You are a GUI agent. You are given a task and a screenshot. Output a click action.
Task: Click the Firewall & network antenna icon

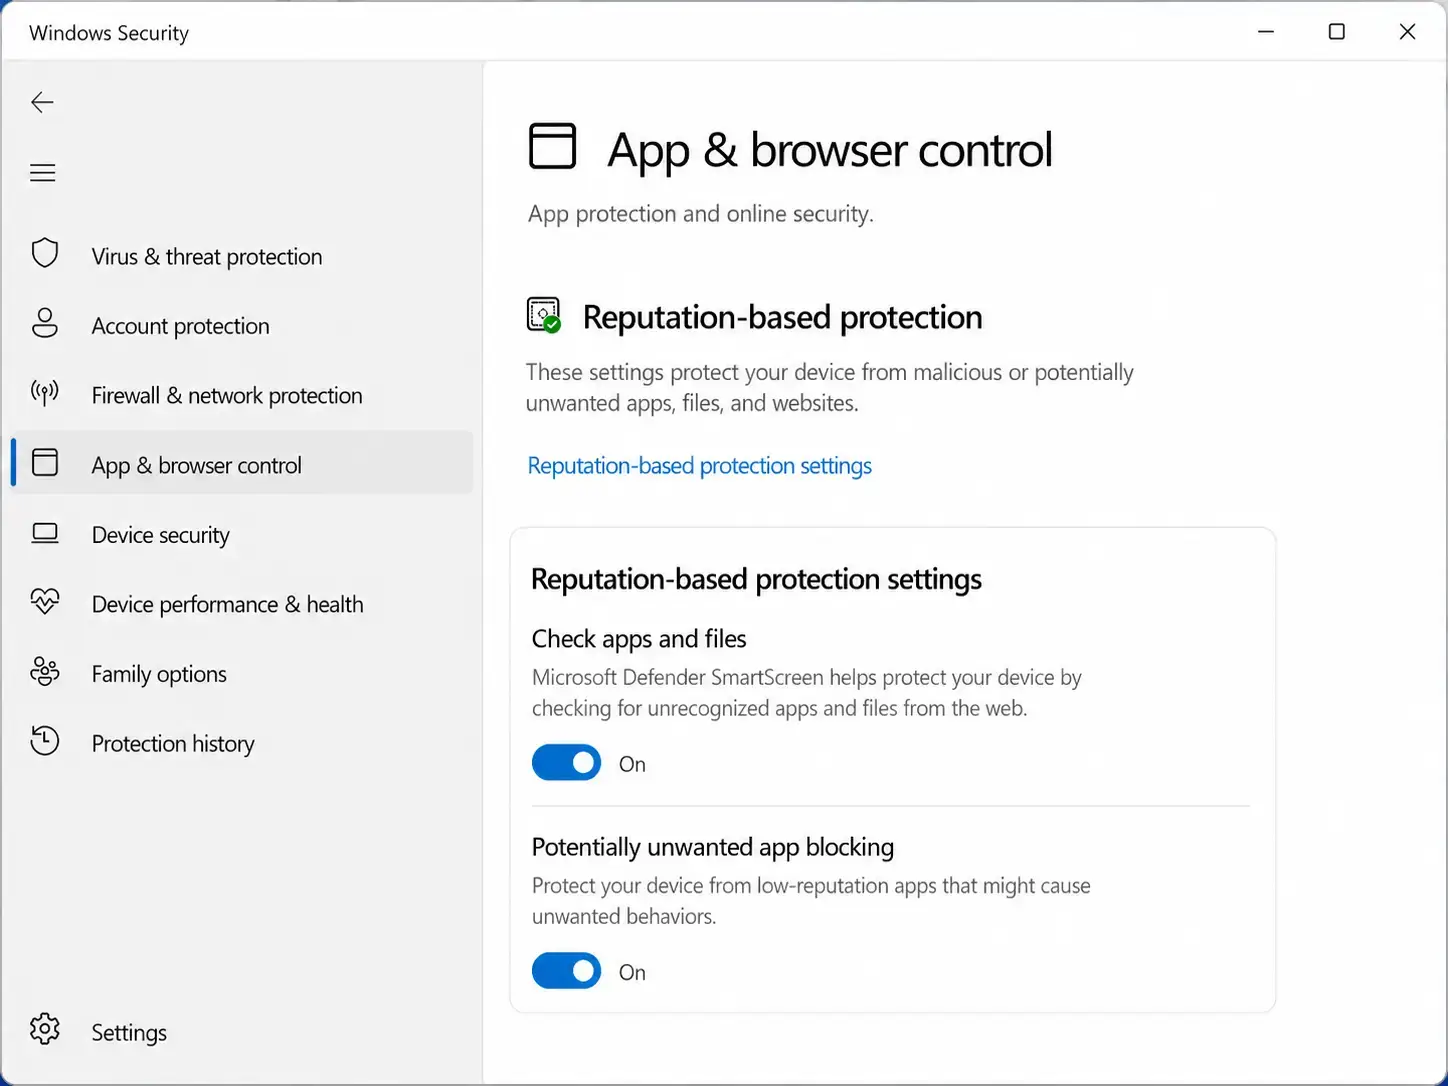pyautogui.click(x=45, y=393)
